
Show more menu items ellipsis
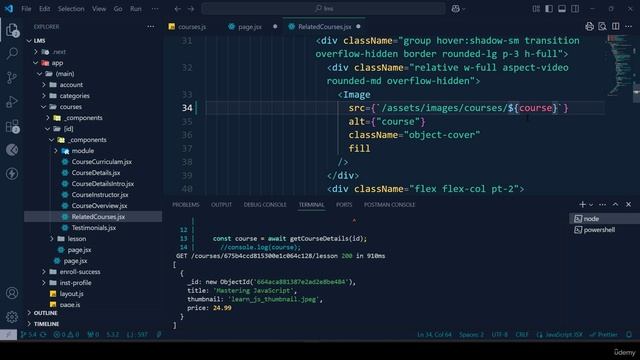click(155, 9)
